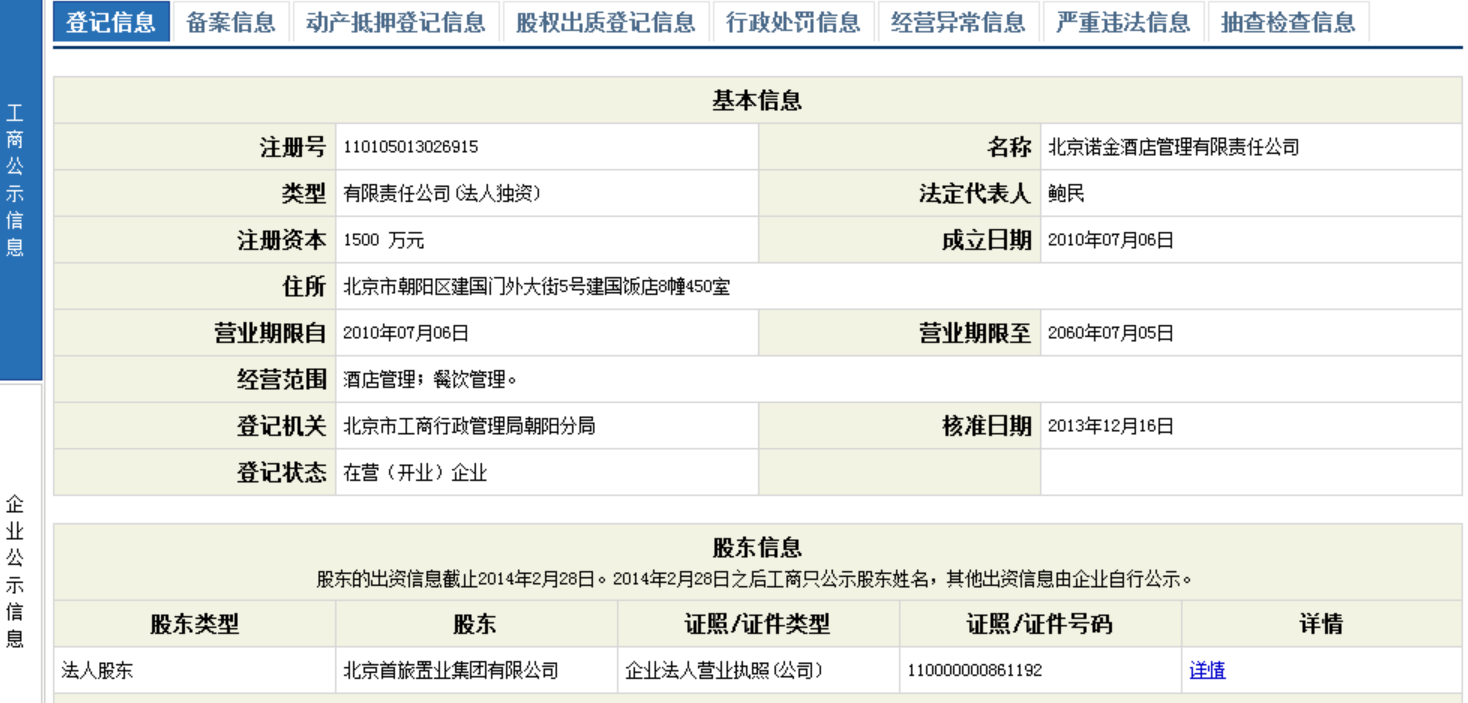Select the 动产抵押登记信息 tab
The image size is (1468, 703).
pyautogui.click(x=395, y=22)
